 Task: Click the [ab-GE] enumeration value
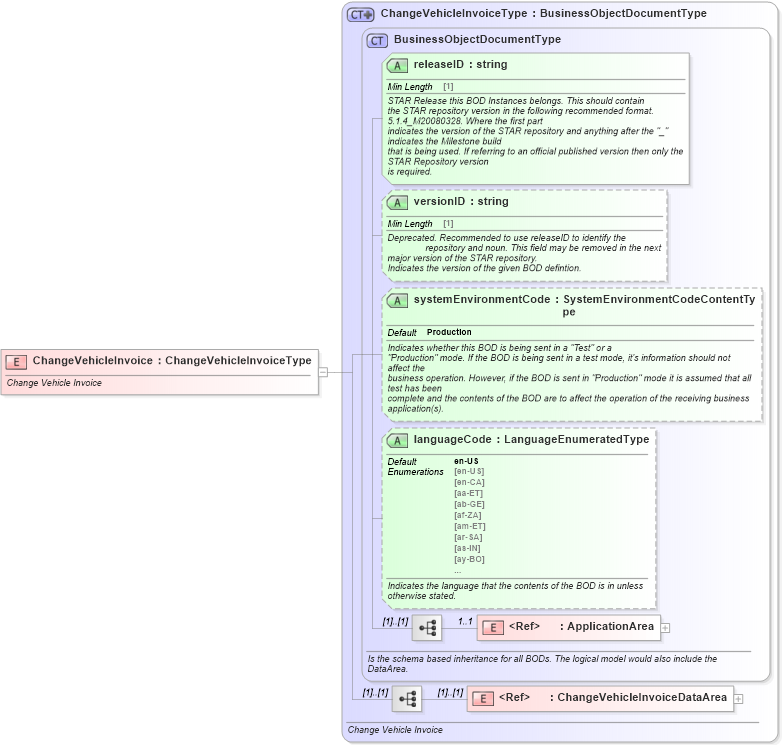(469, 504)
